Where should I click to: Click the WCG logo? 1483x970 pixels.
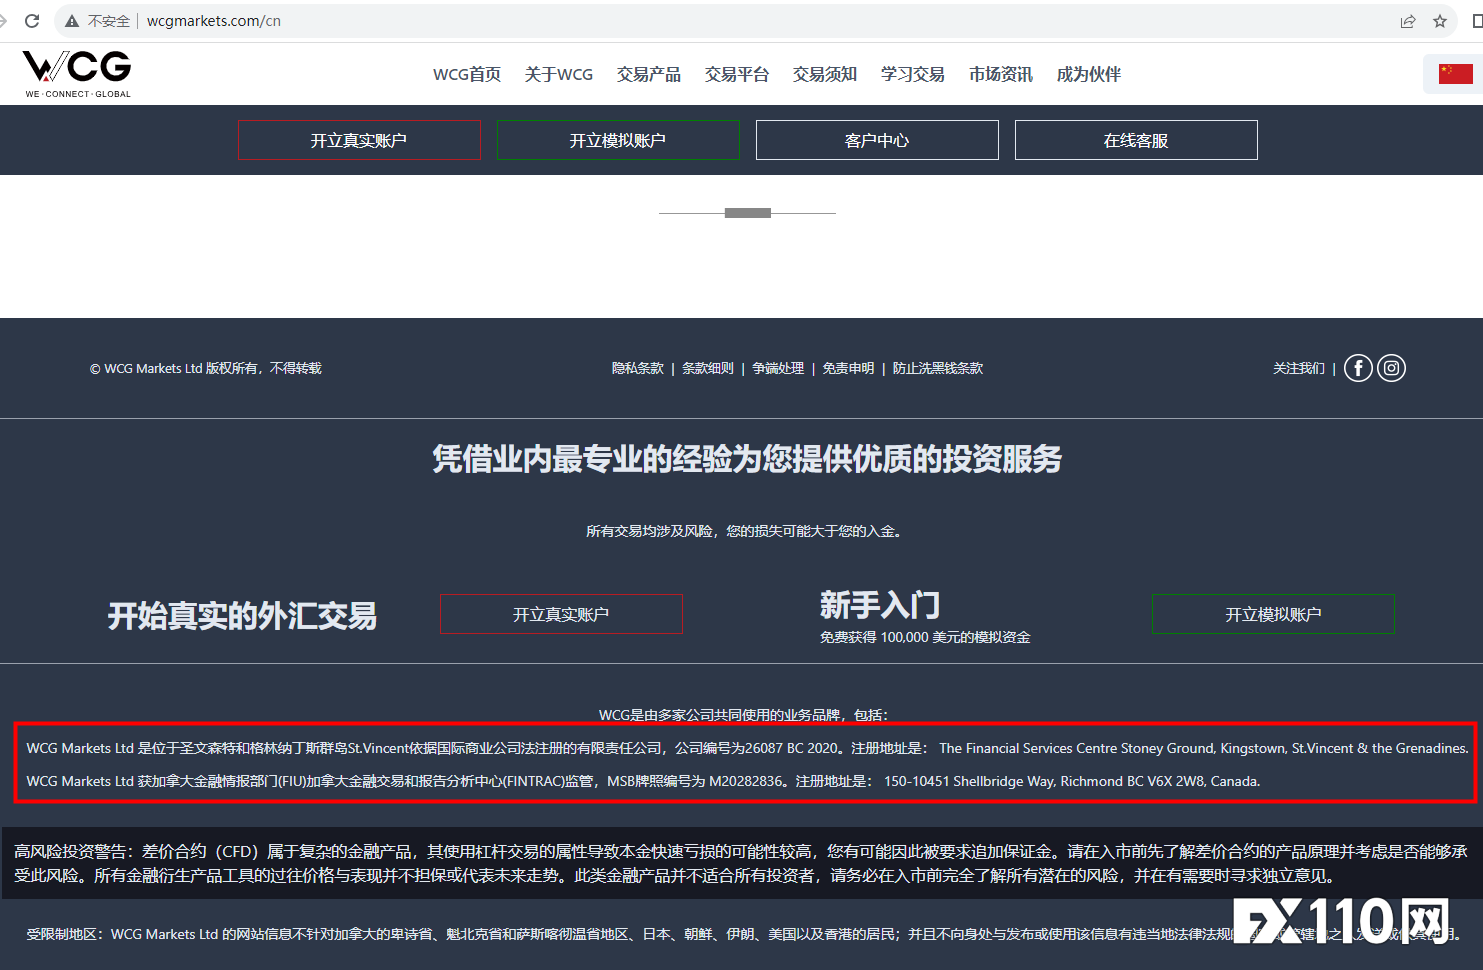point(77,73)
